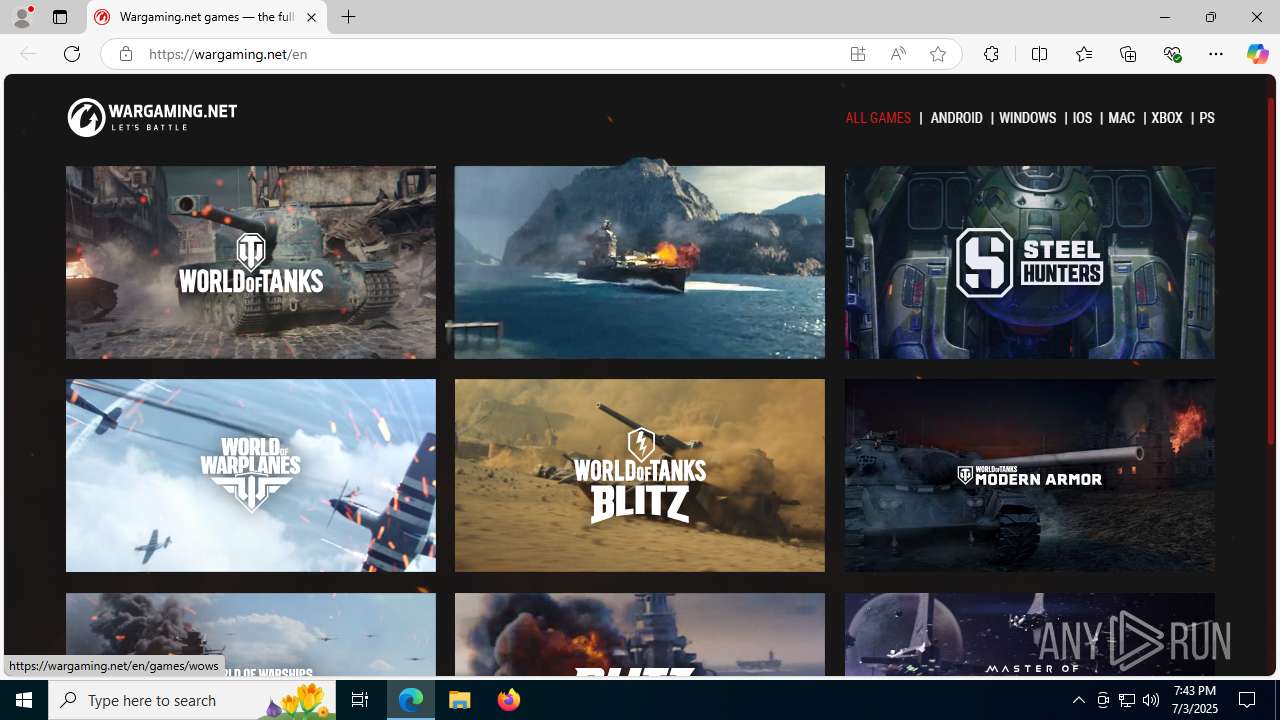Toggle Split screen view
Image resolution: width=1280 pixels, height=720 pixels.
pyautogui.click(x=1039, y=54)
